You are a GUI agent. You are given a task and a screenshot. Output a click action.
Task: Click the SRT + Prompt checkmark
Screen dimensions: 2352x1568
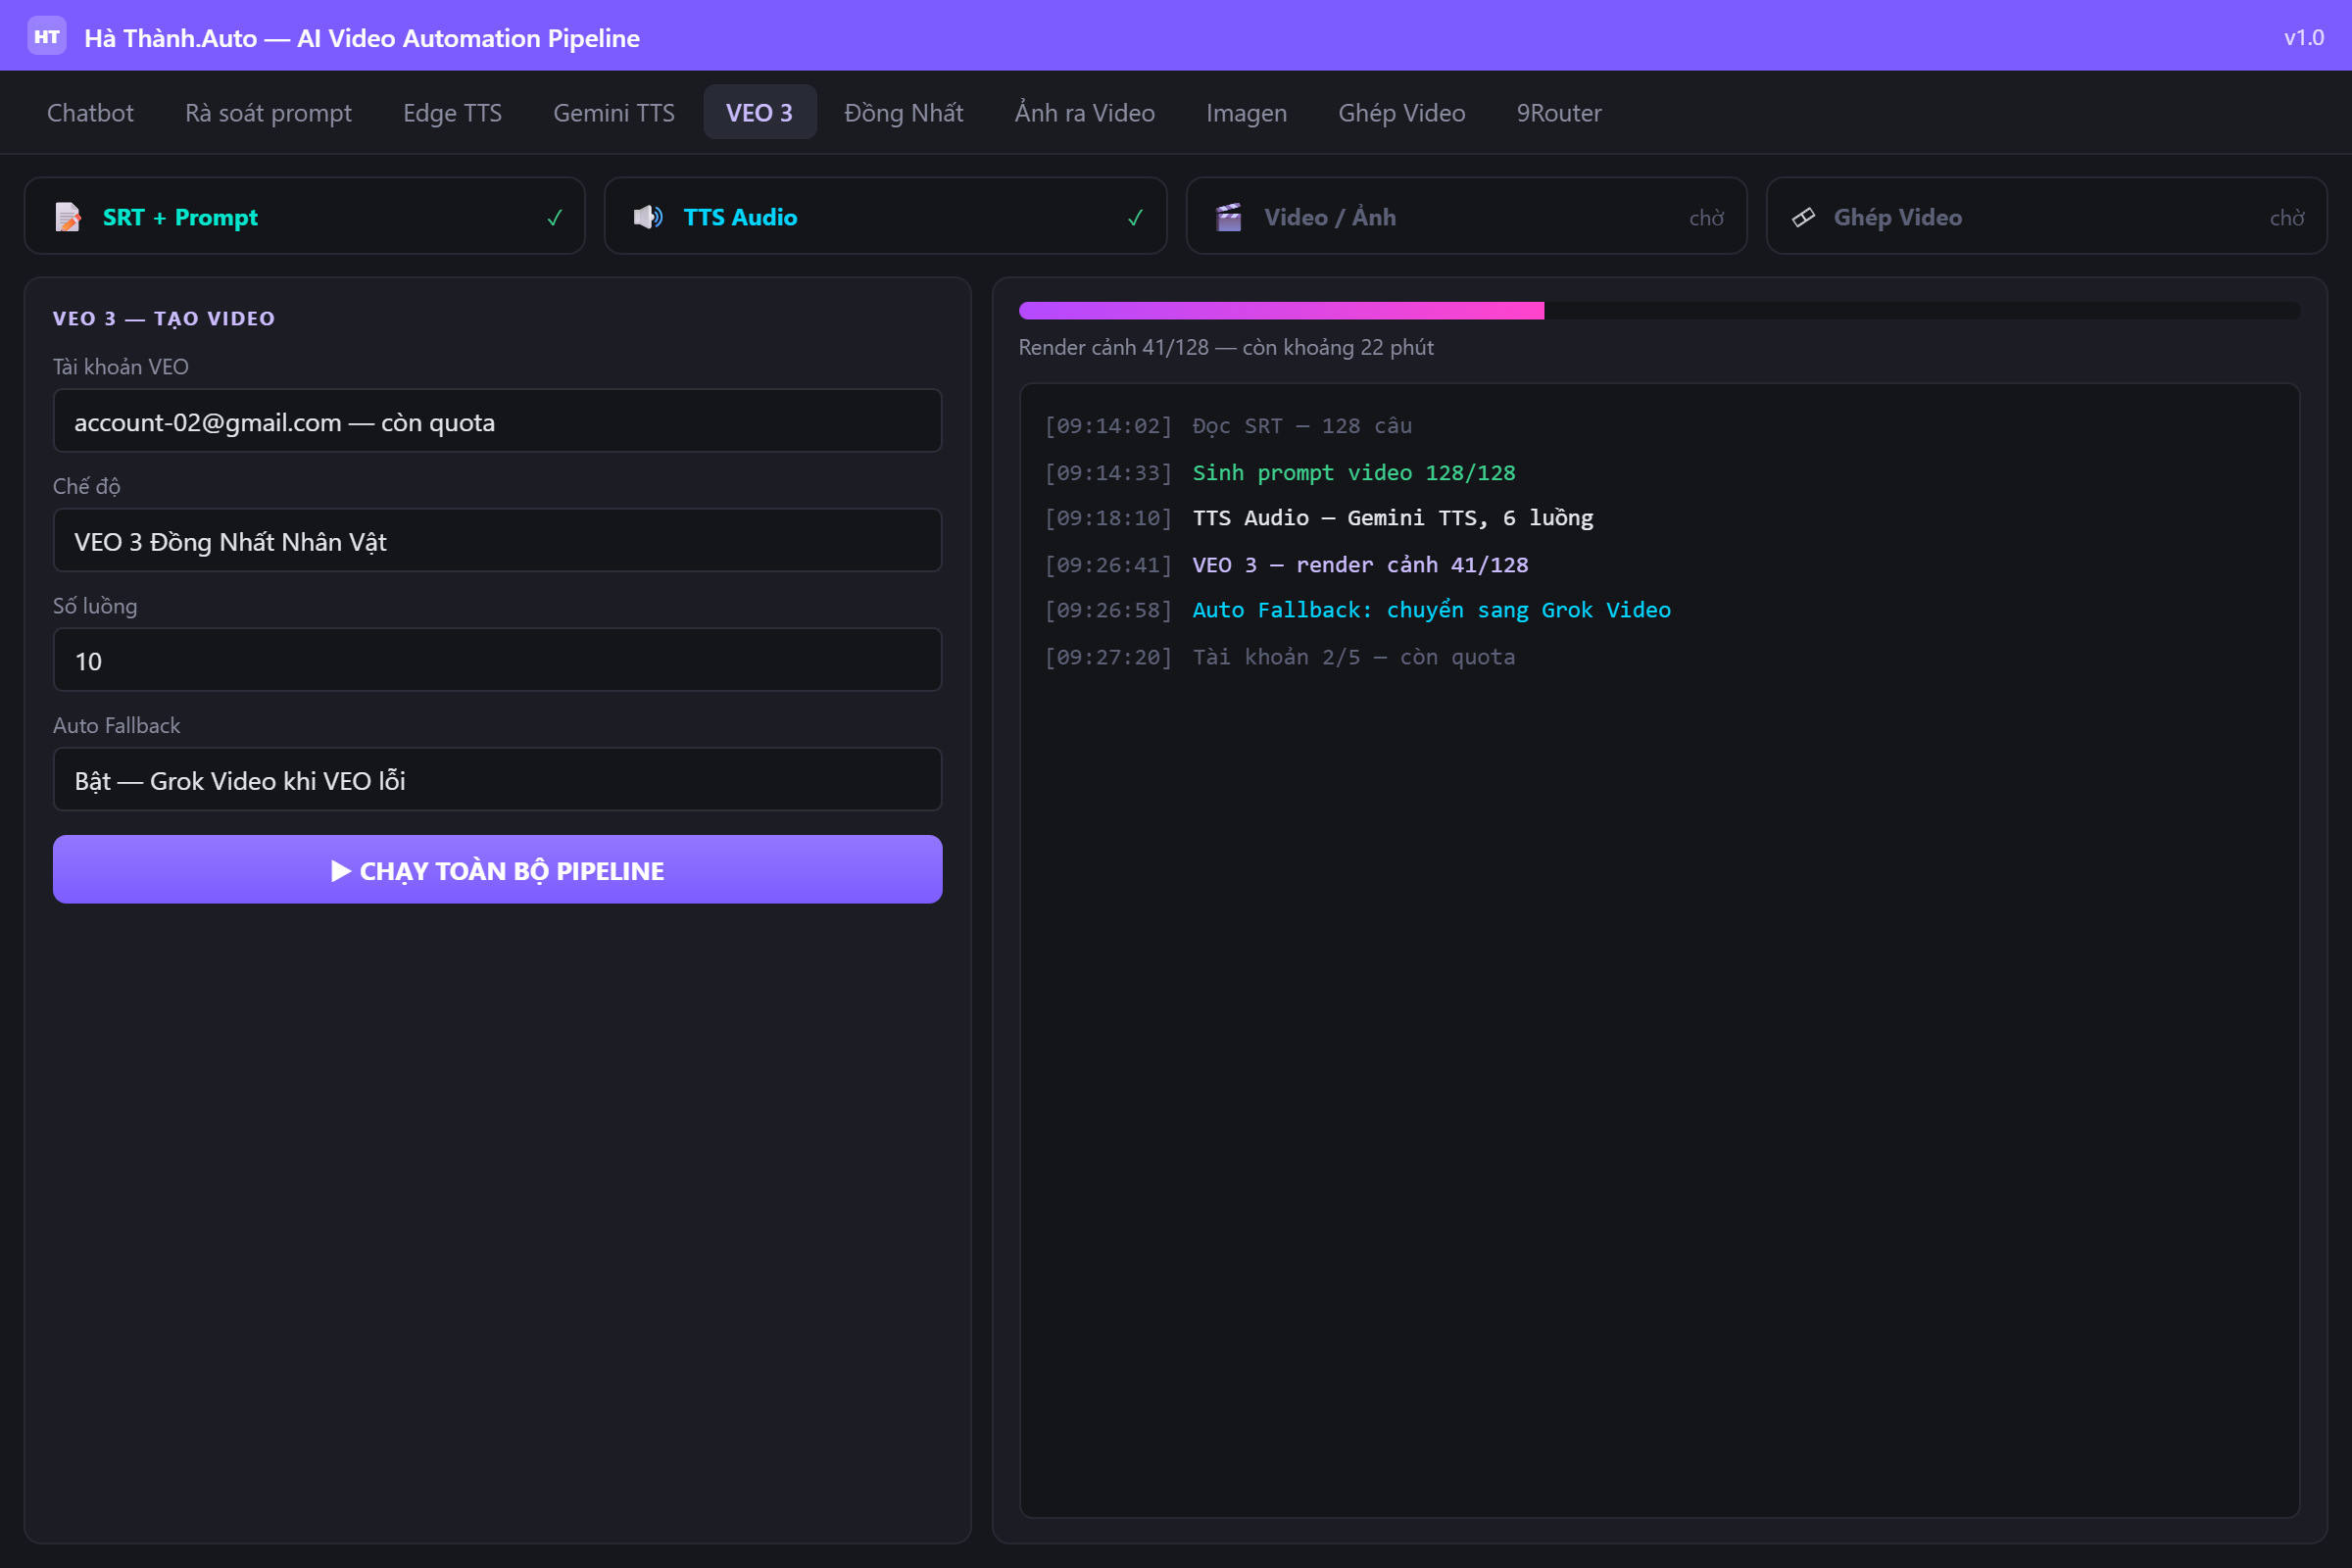[x=555, y=218]
